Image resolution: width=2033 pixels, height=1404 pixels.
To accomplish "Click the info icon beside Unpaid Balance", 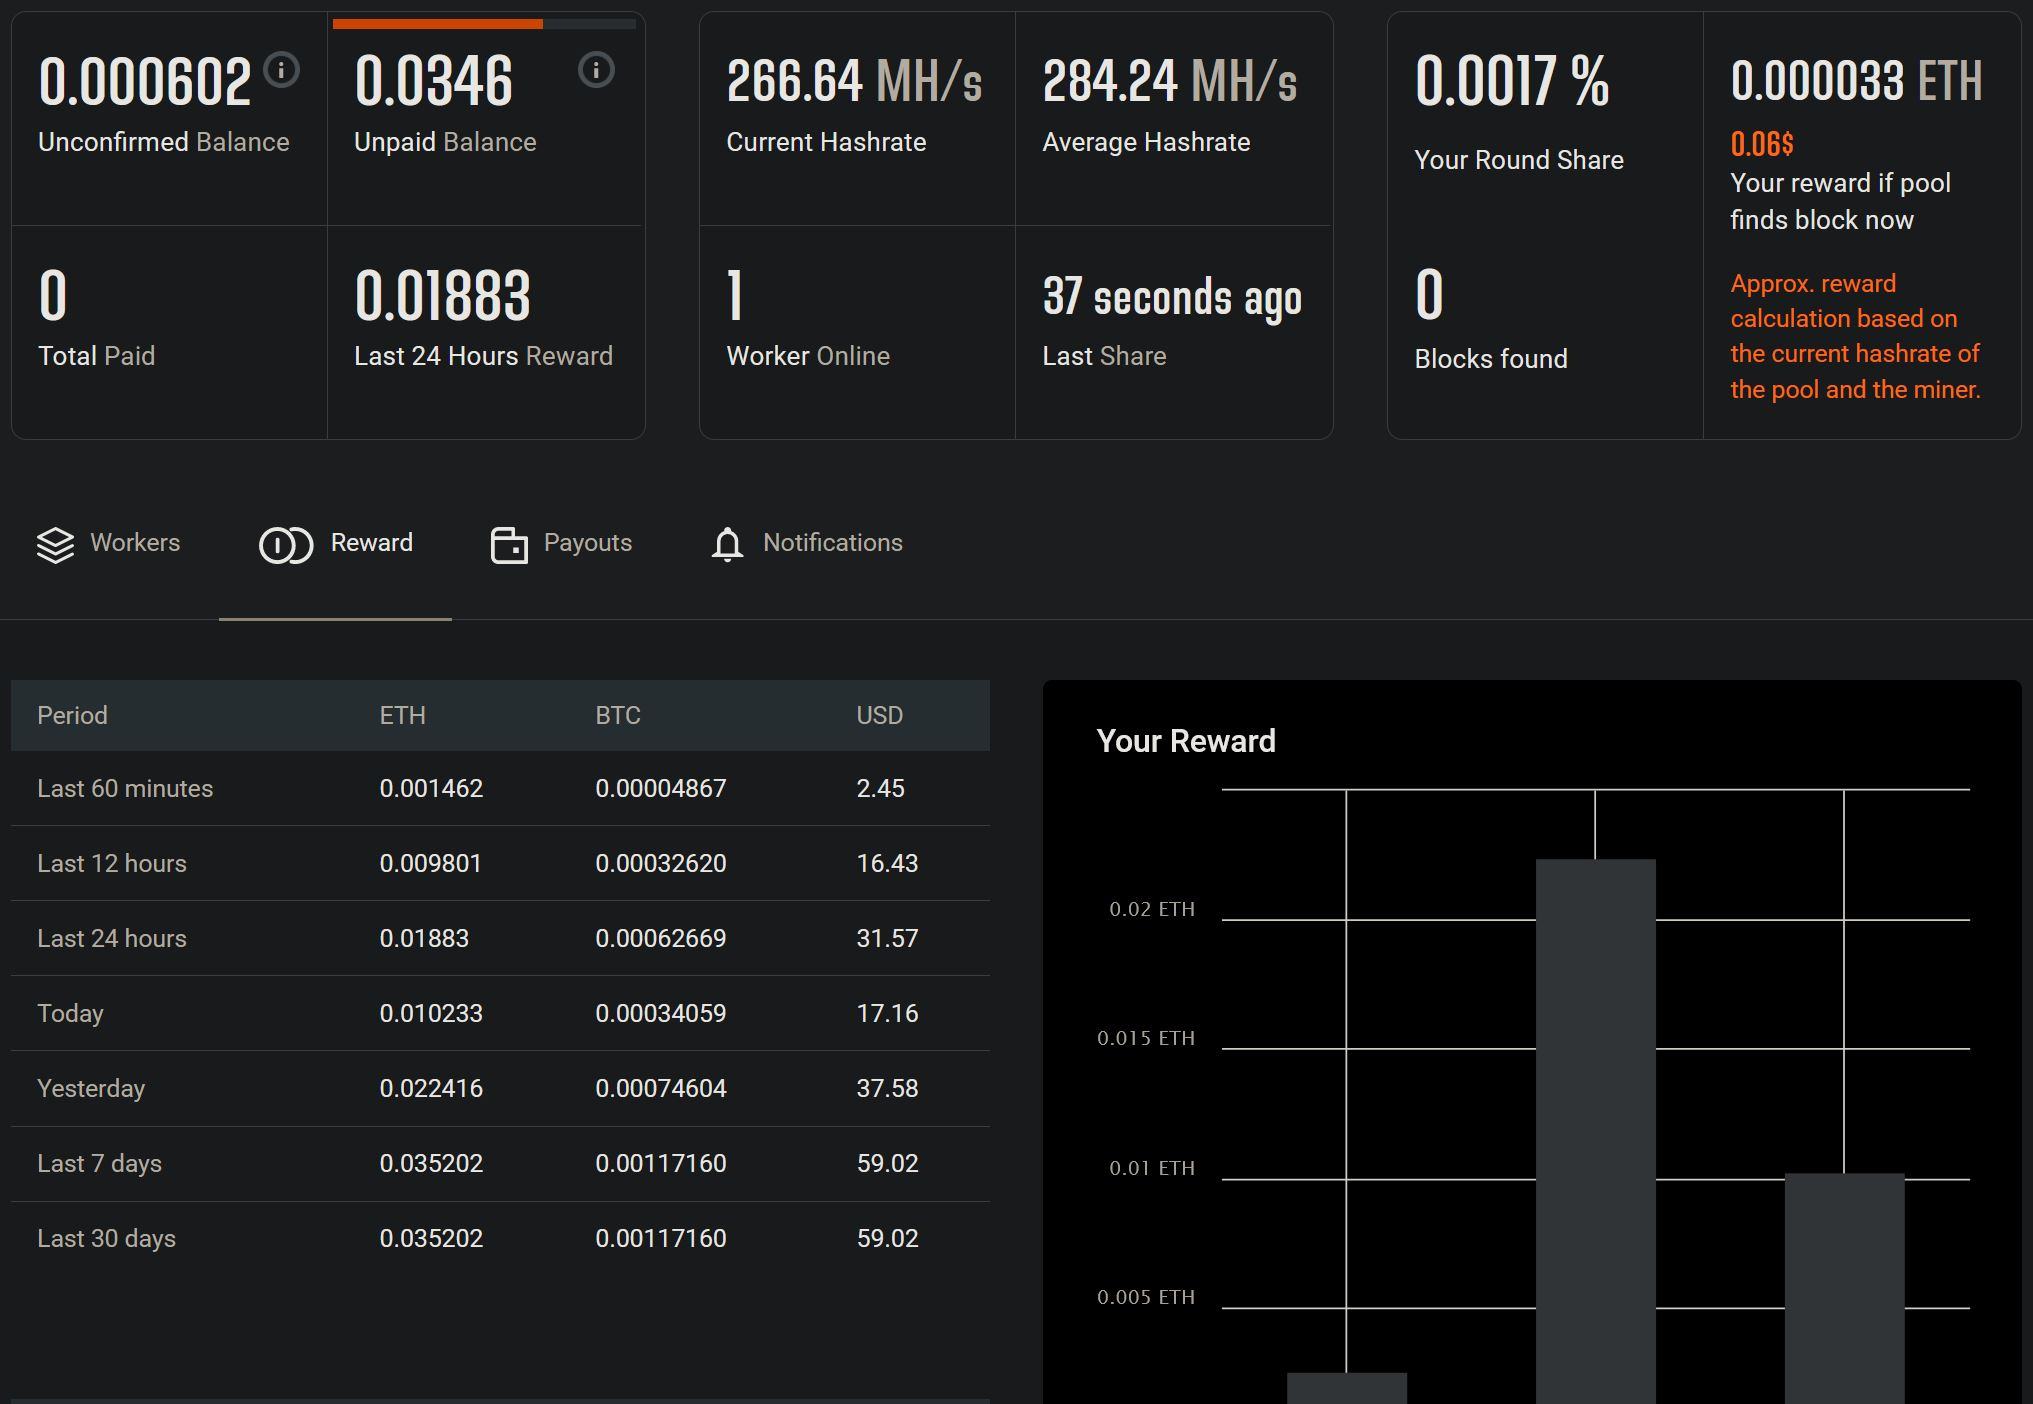I will [596, 70].
